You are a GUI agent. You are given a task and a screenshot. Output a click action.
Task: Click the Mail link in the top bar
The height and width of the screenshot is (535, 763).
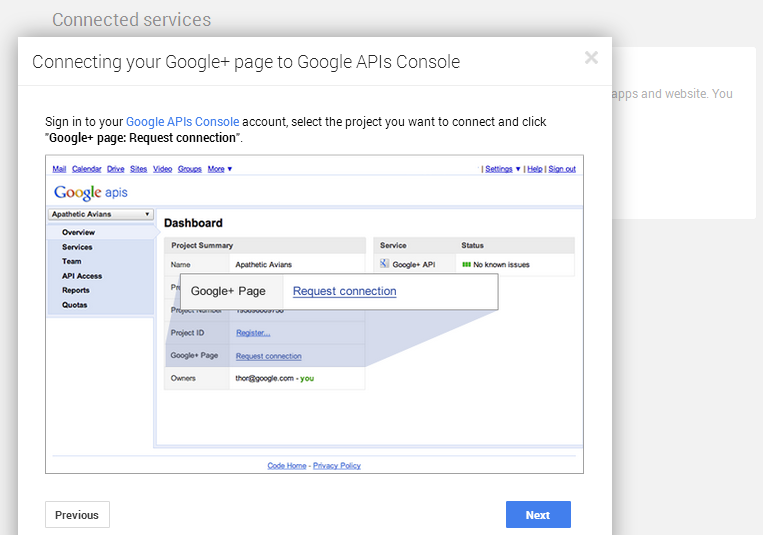pyautogui.click(x=59, y=169)
